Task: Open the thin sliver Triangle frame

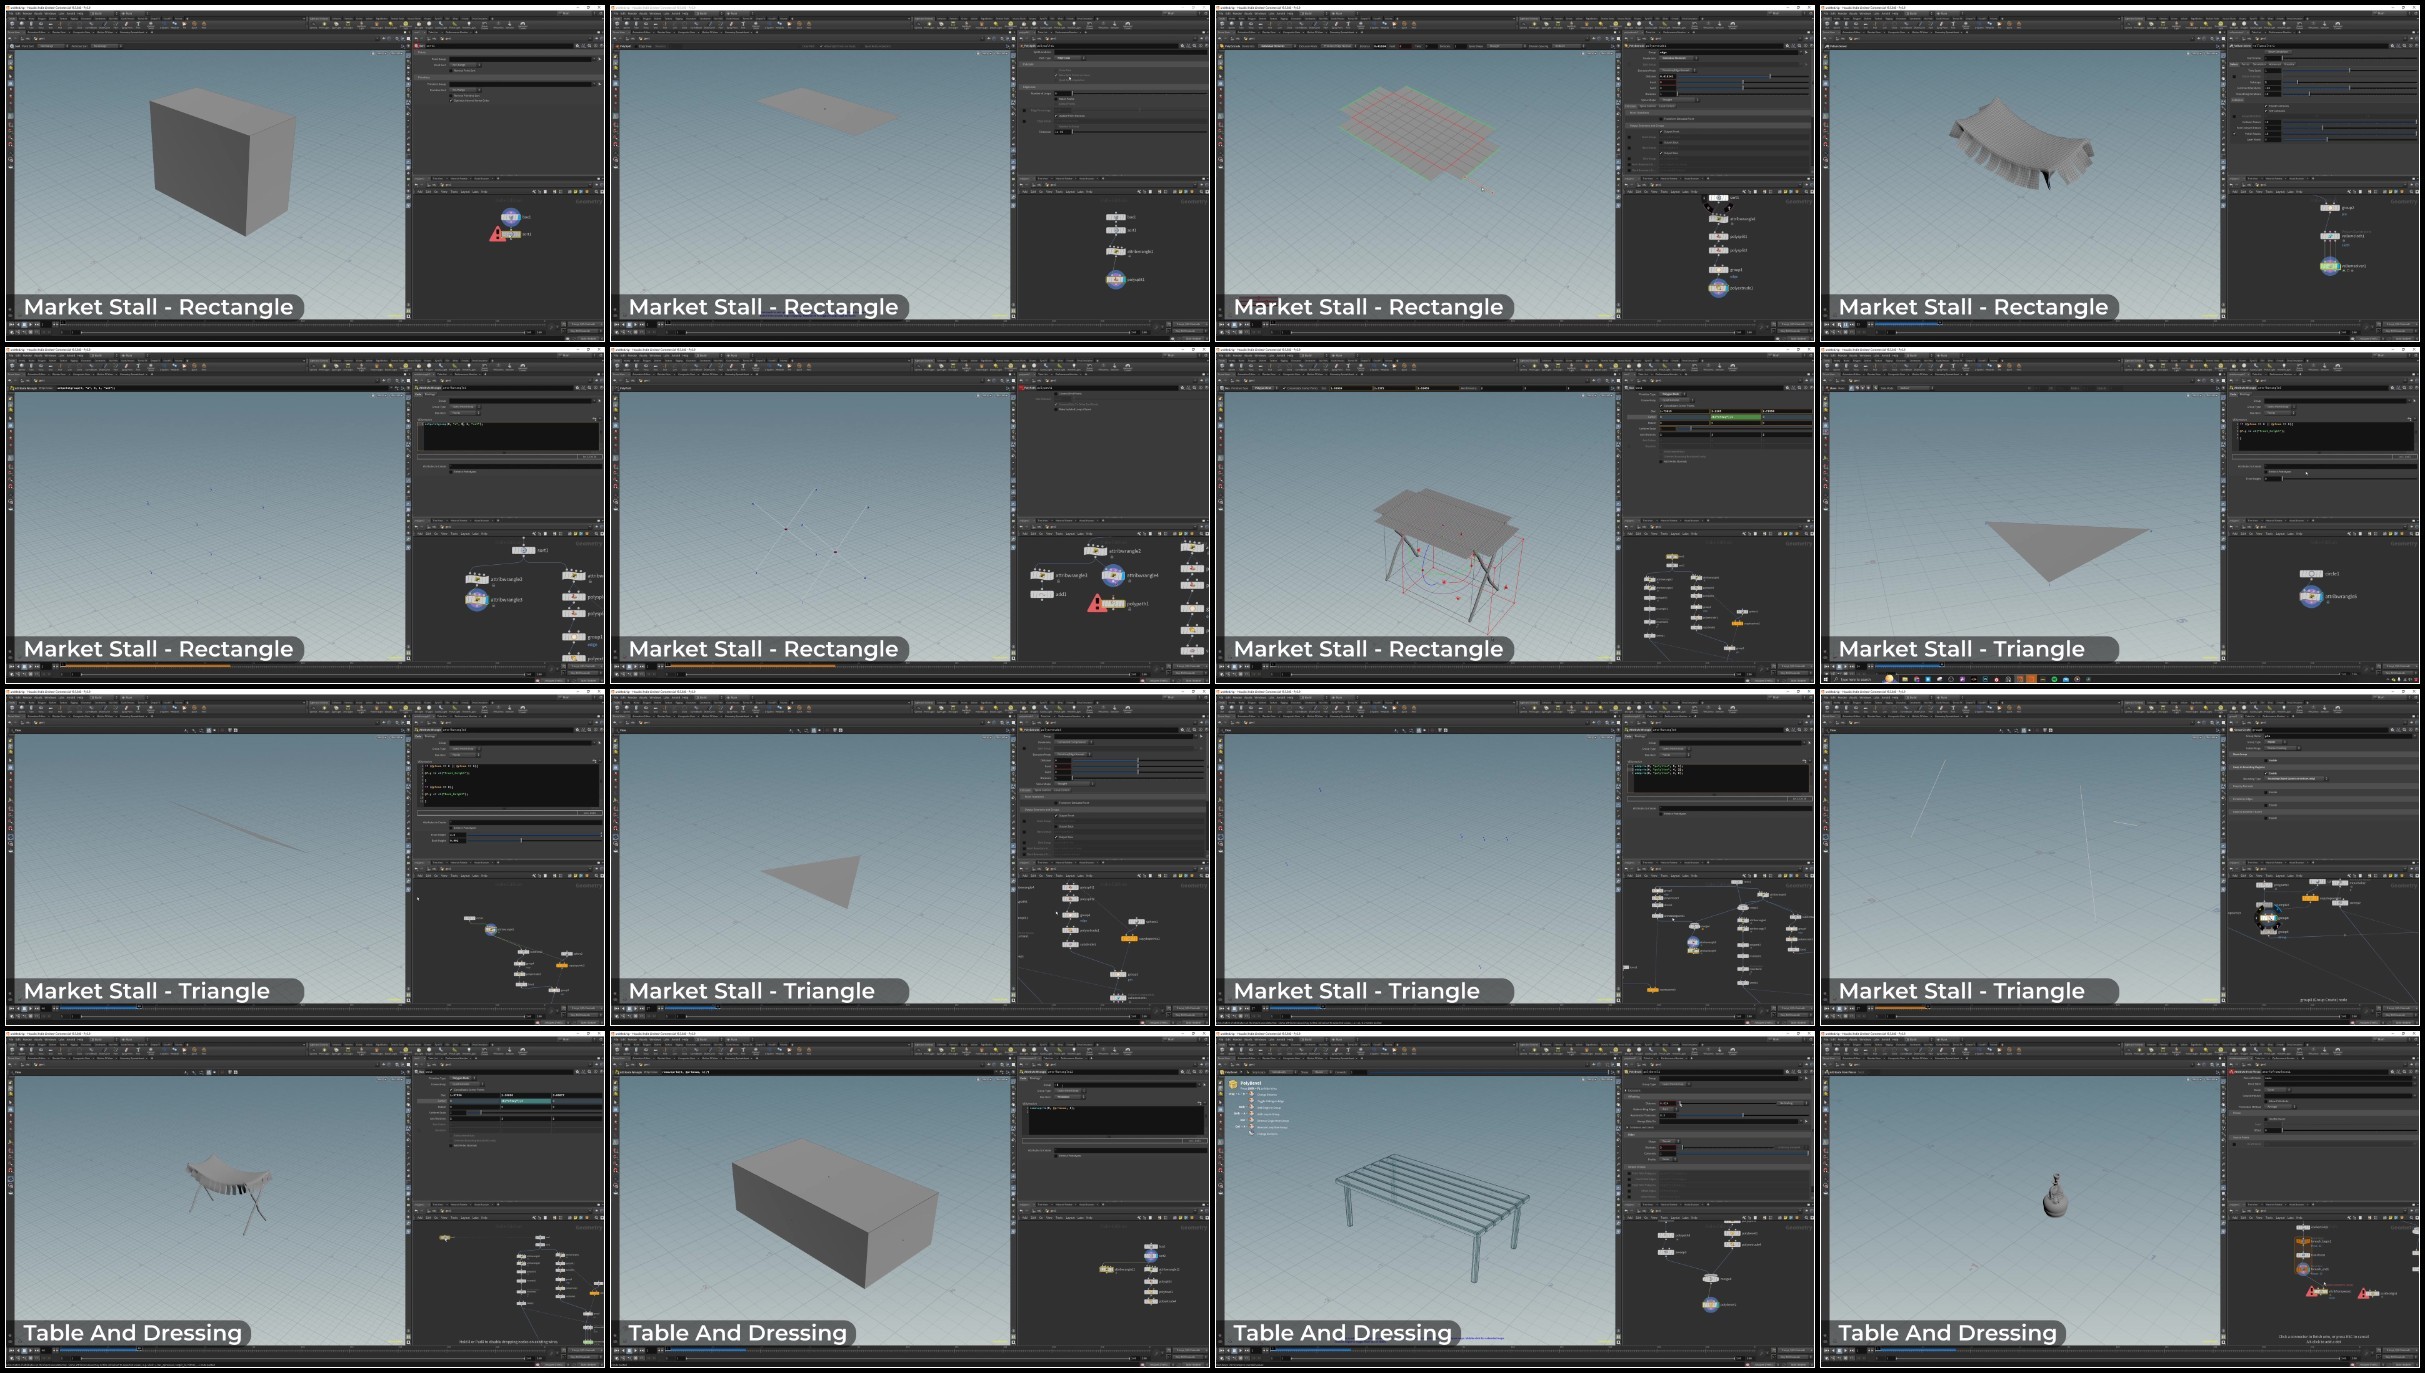Action: tap(305, 857)
